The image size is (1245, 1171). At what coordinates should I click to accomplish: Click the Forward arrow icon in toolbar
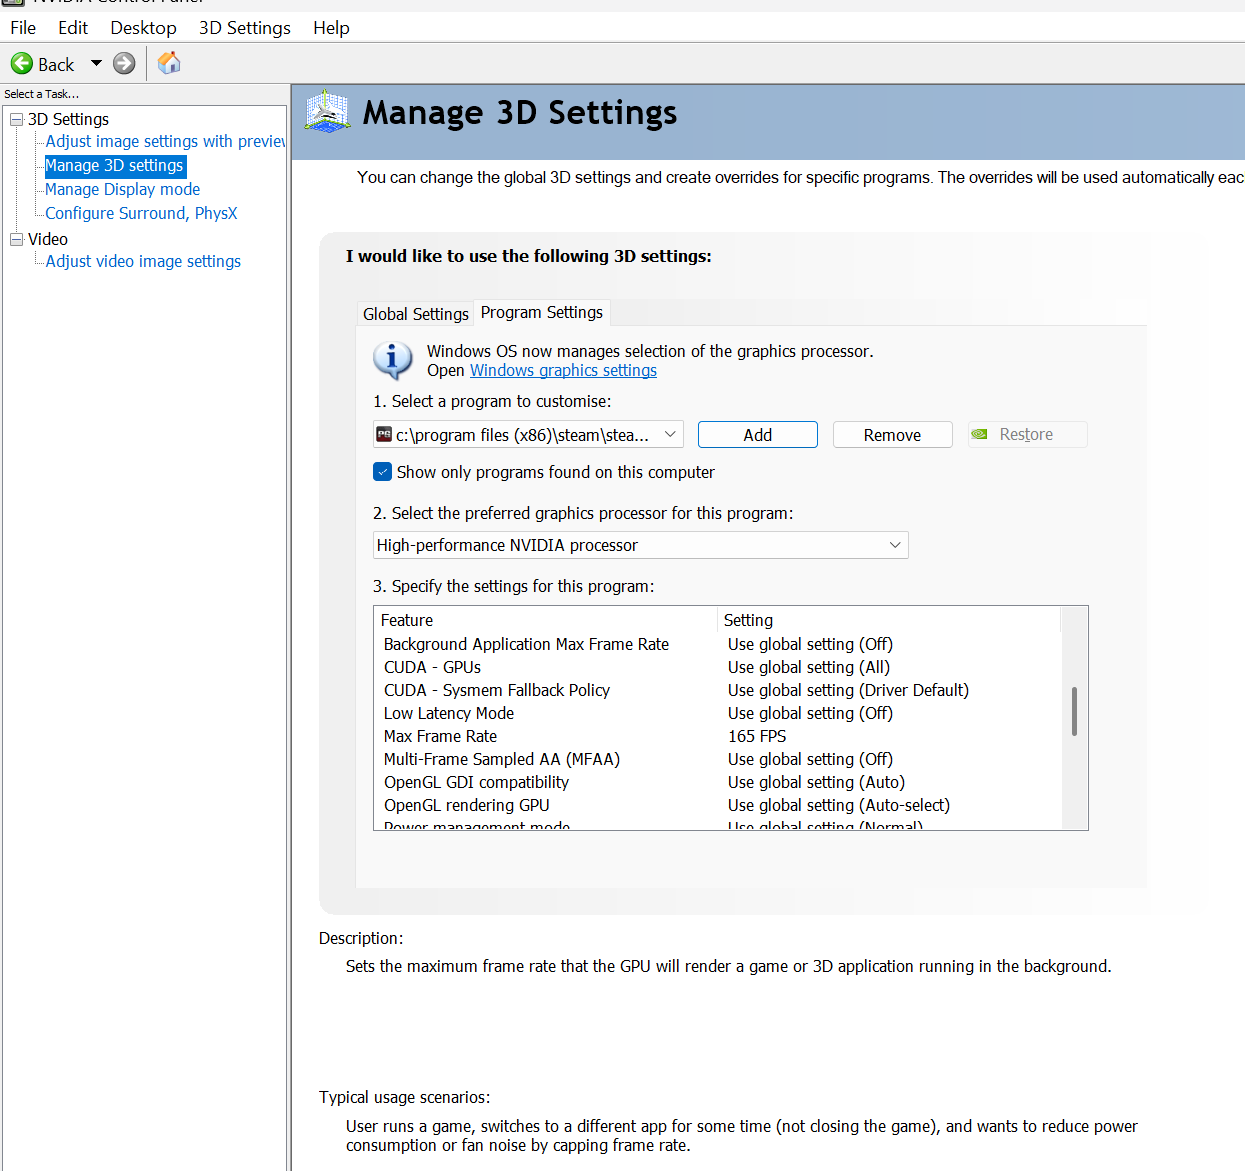(x=124, y=64)
